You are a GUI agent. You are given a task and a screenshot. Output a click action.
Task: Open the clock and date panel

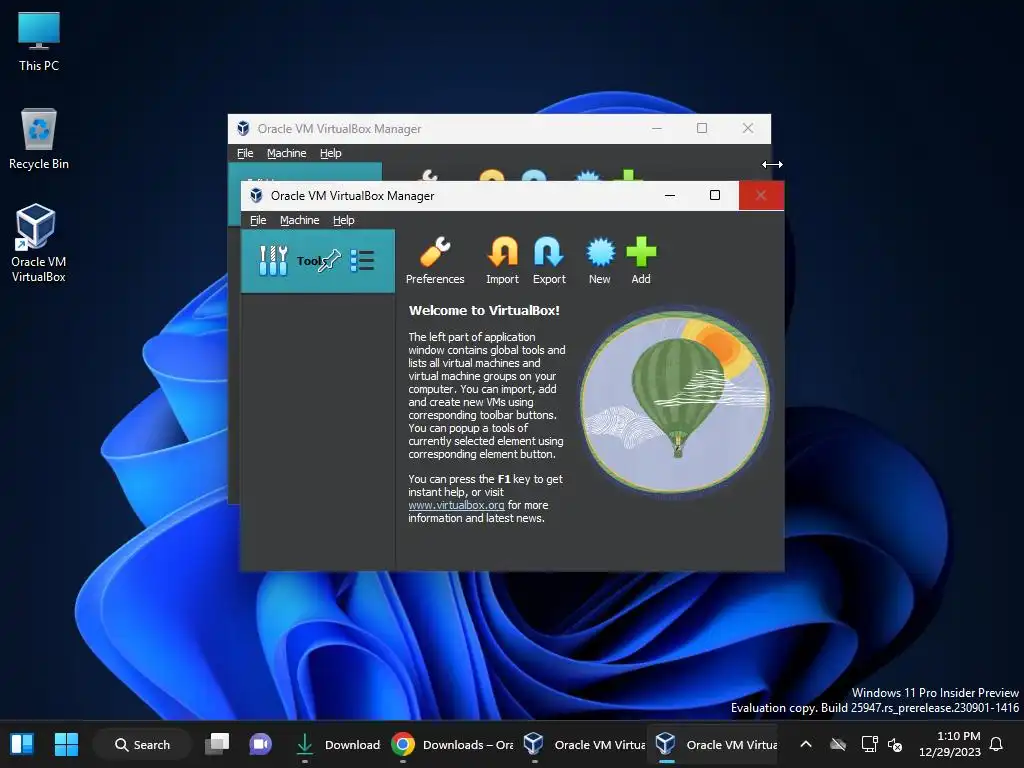pyautogui.click(x=950, y=744)
